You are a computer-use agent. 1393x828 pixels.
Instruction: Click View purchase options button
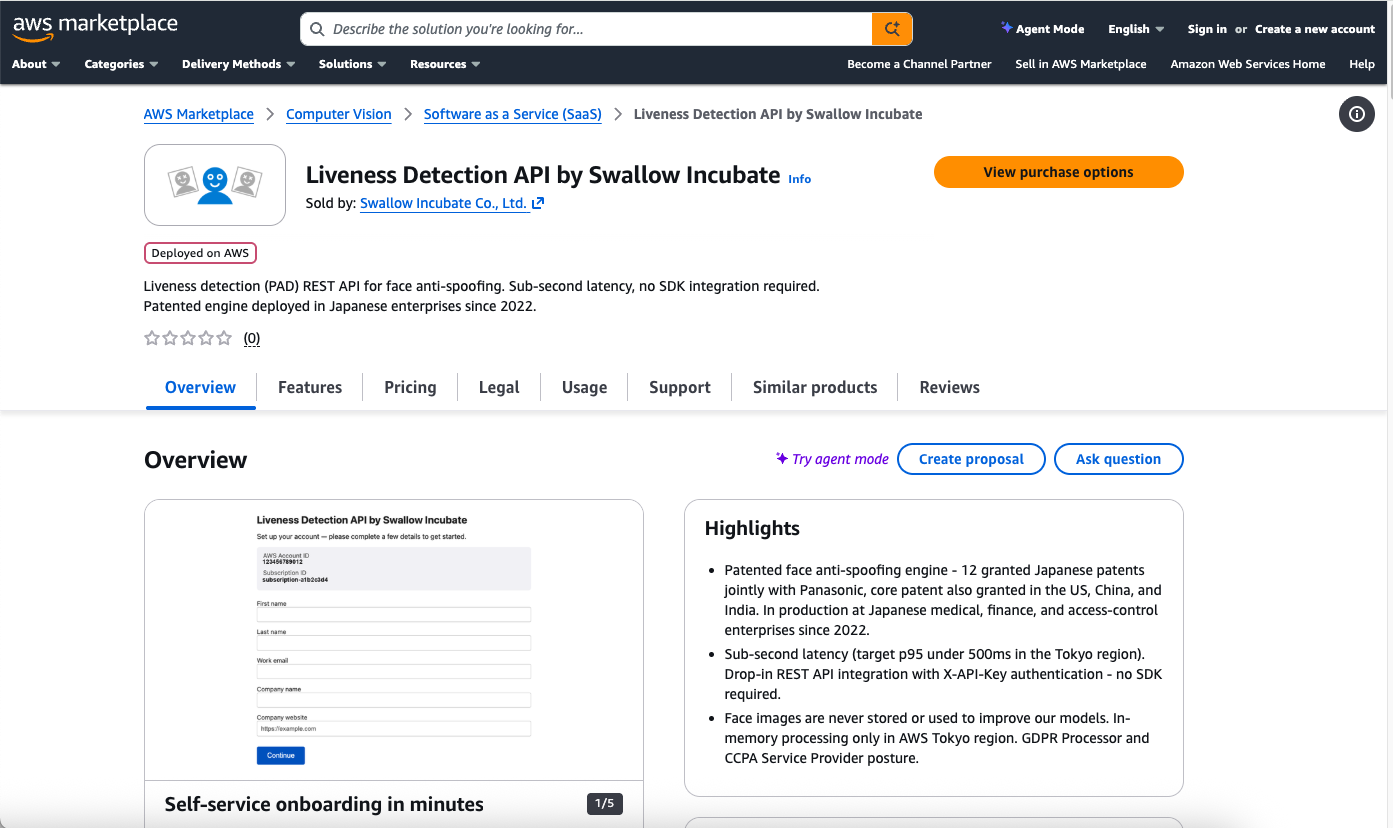[1058, 172]
